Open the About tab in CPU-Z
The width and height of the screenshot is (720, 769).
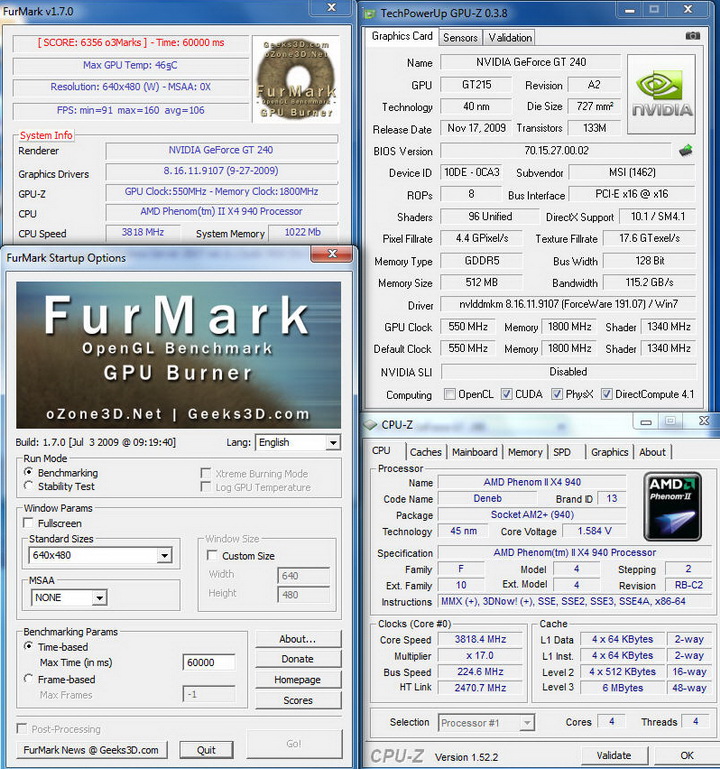click(652, 452)
